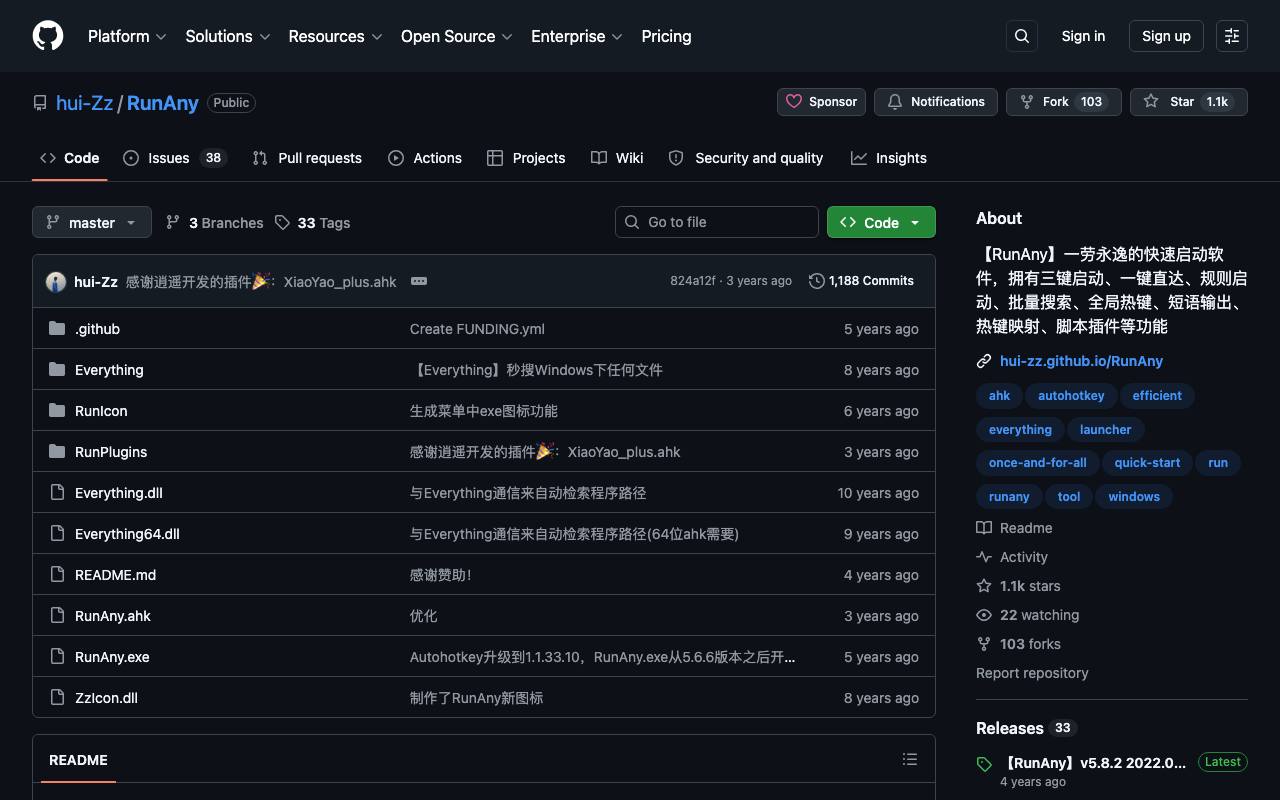This screenshot has width=1280, height=800.
Task: Click the Go to file search field
Action: (717, 222)
